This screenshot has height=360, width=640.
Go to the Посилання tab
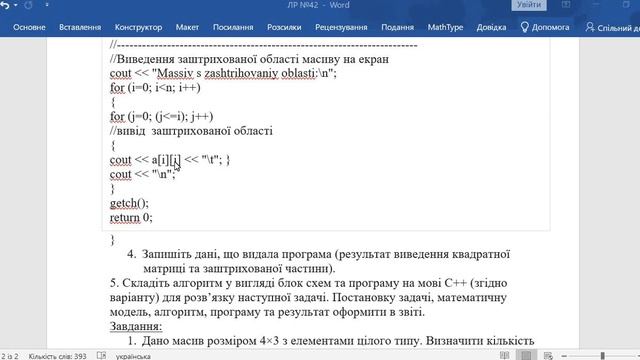[x=233, y=27]
